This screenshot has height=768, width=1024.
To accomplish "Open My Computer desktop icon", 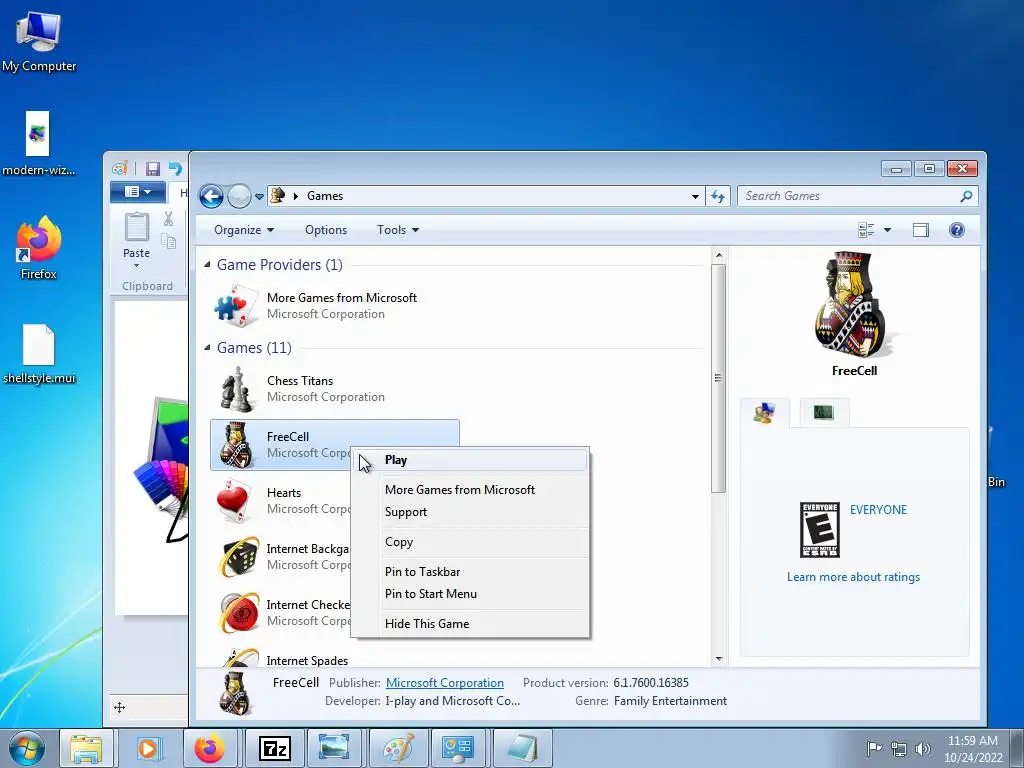I will click(x=39, y=42).
